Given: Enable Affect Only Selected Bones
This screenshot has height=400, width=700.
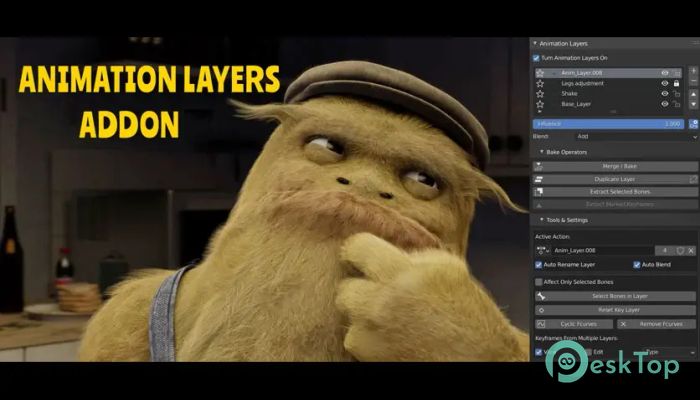Looking at the screenshot, I should 539,282.
